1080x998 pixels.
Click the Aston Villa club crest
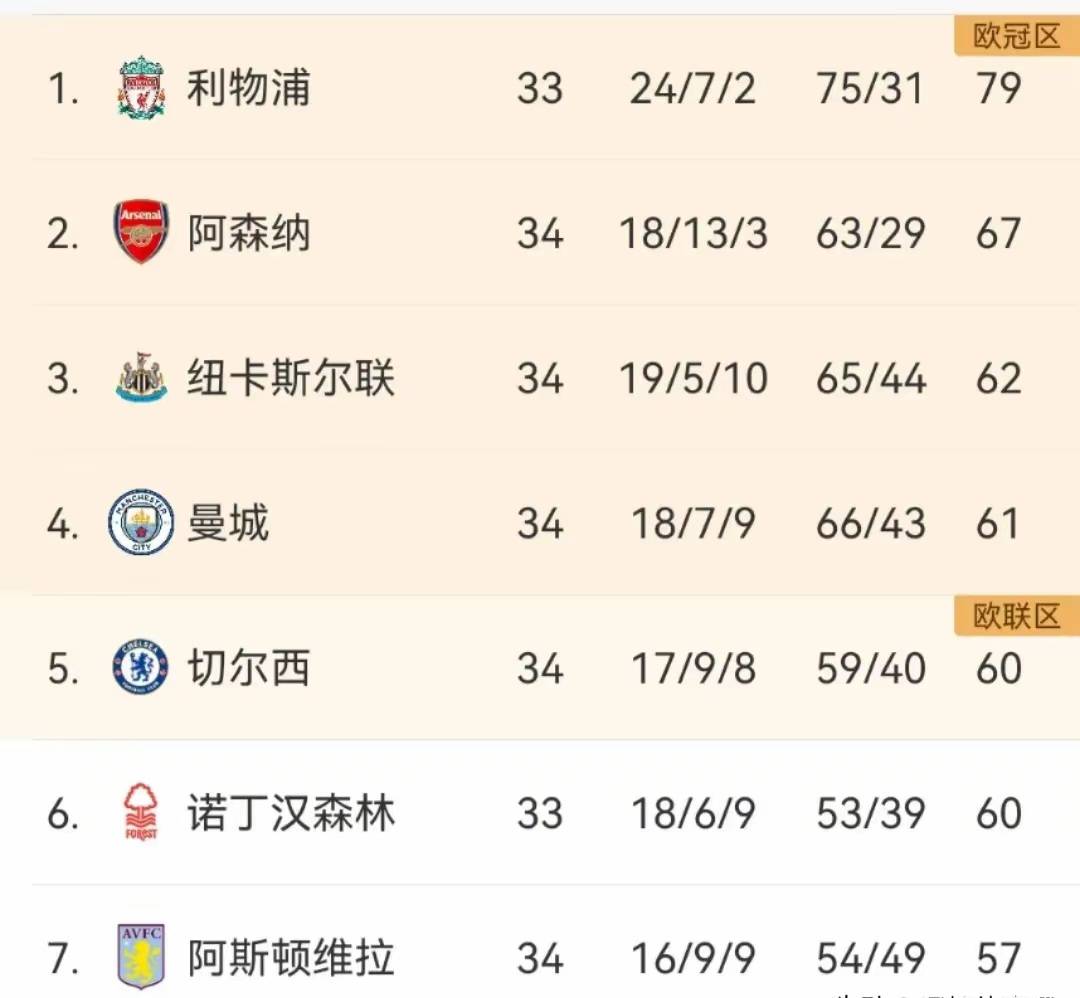[x=140, y=957]
